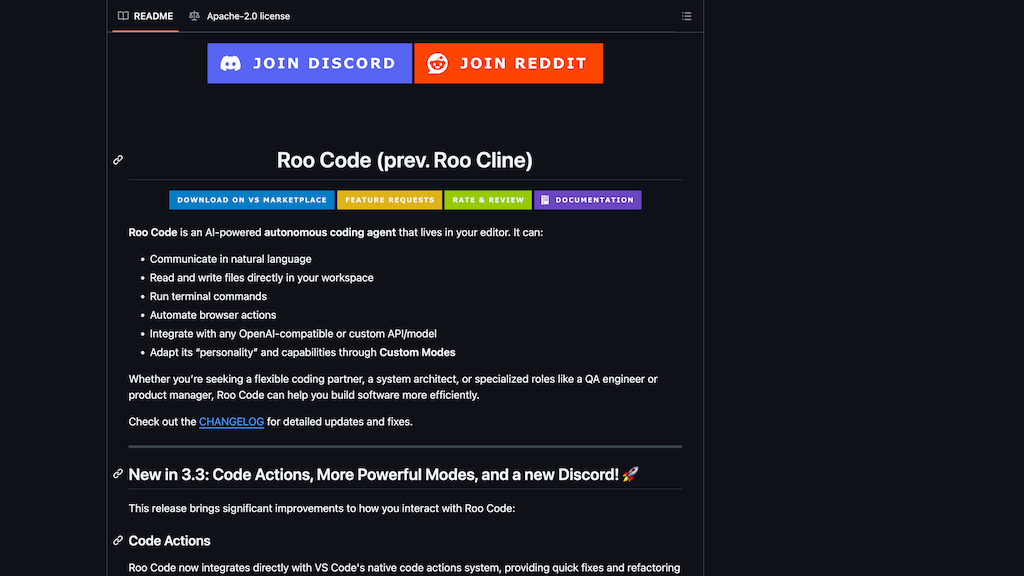Open the Download on VS Marketplace badge
This screenshot has width=1024, height=576.
tap(251, 200)
